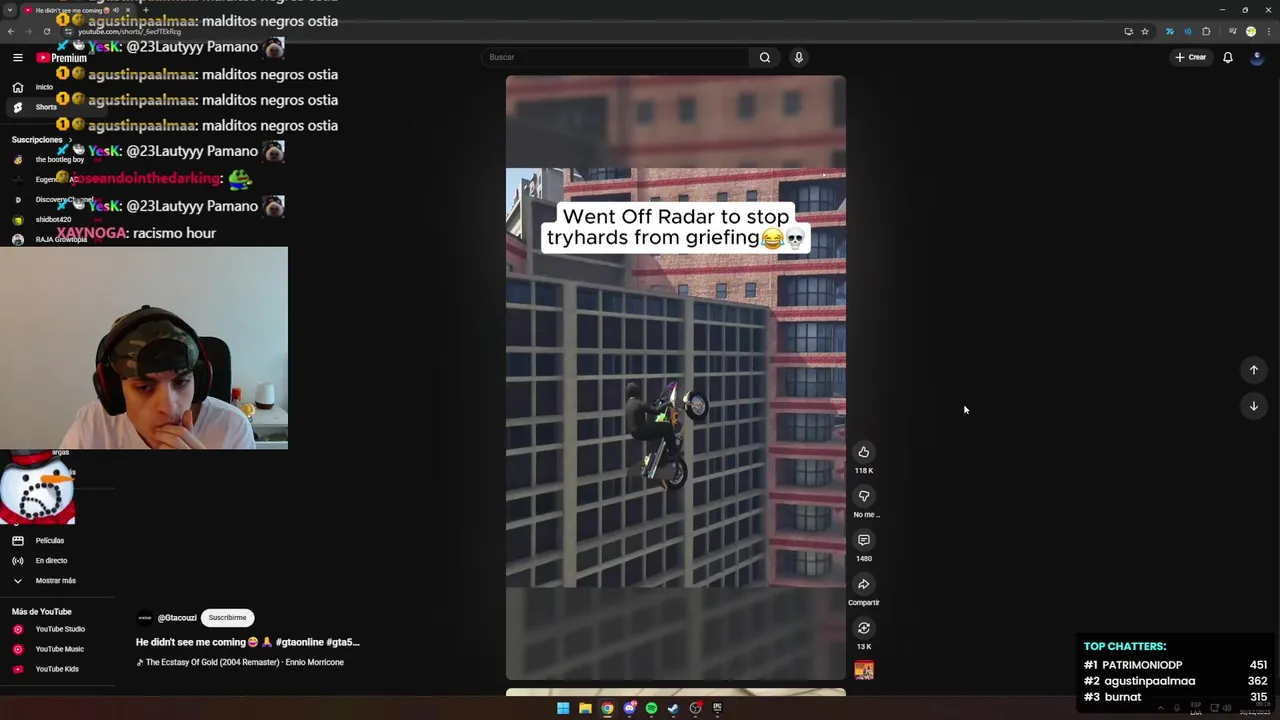
Task: Click browser back arrow
Action: (11, 32)
